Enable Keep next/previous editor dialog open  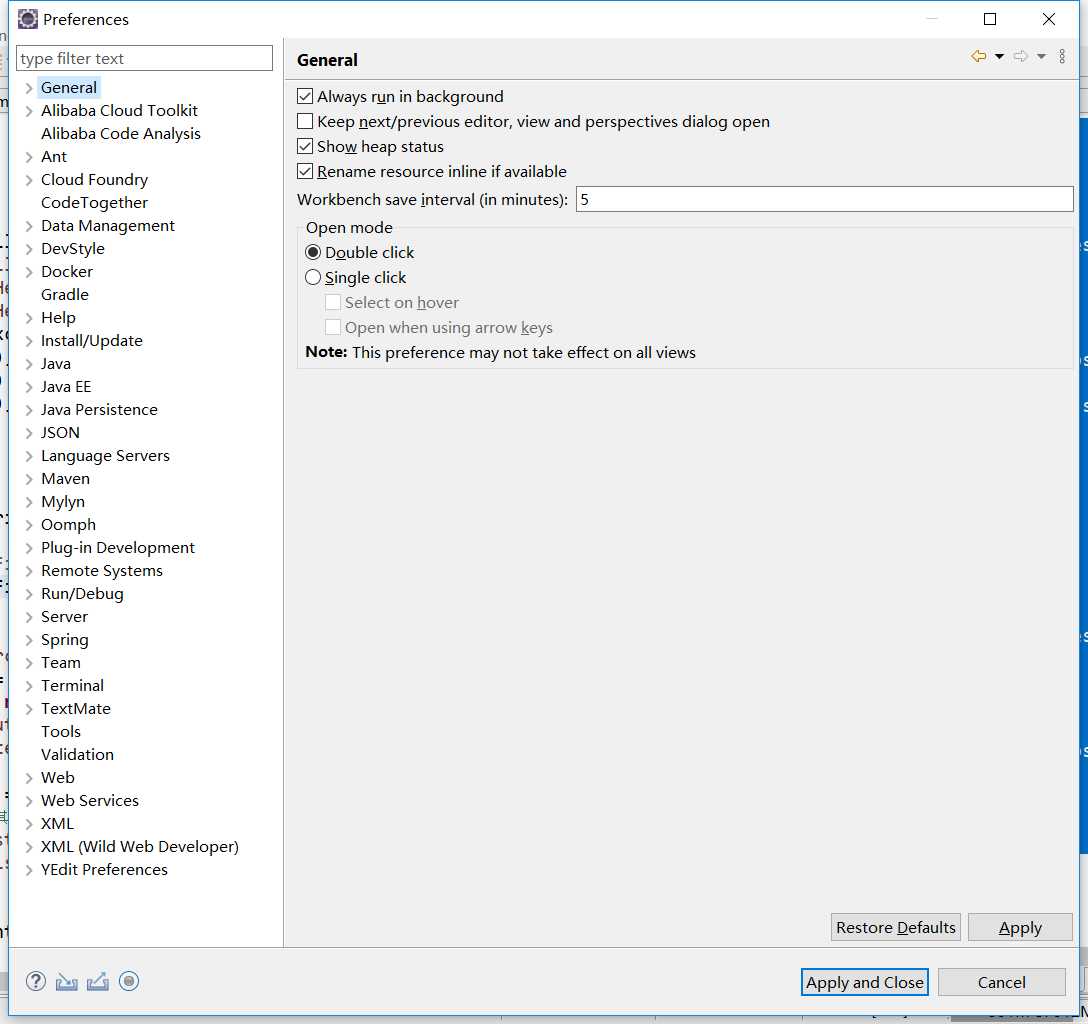(305, 121)
